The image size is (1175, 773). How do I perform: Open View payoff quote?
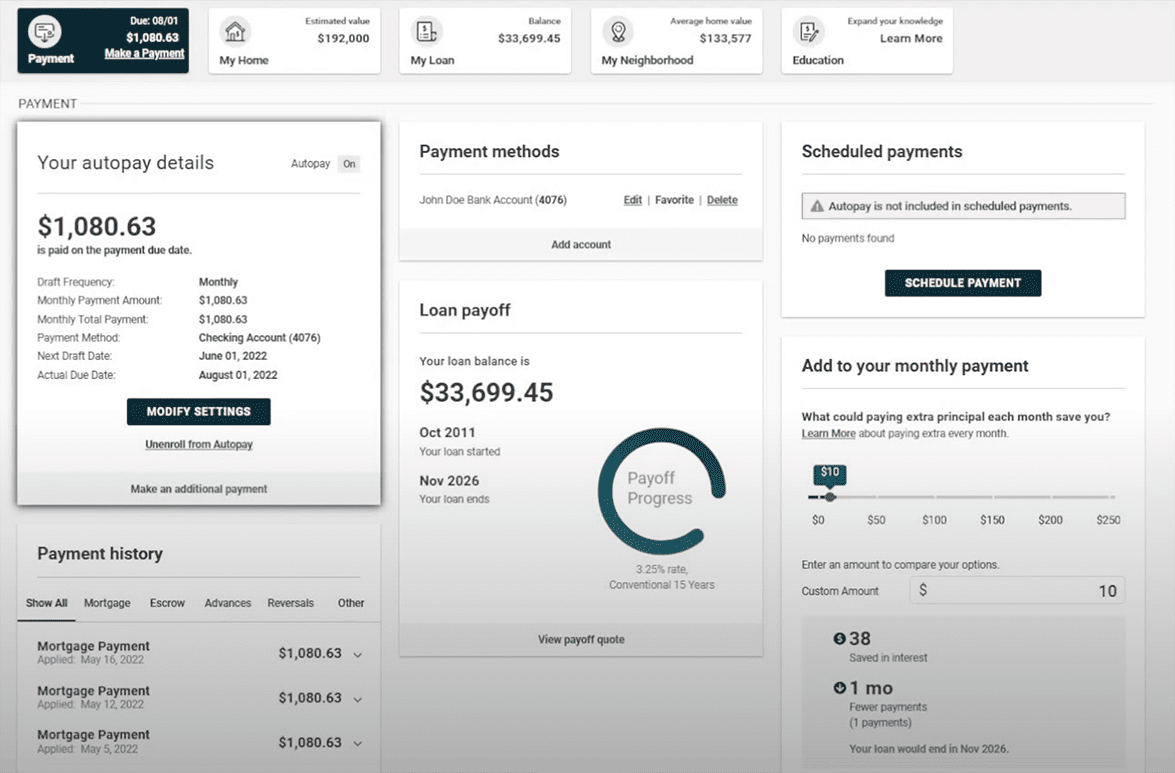click(x=581, y=640)
